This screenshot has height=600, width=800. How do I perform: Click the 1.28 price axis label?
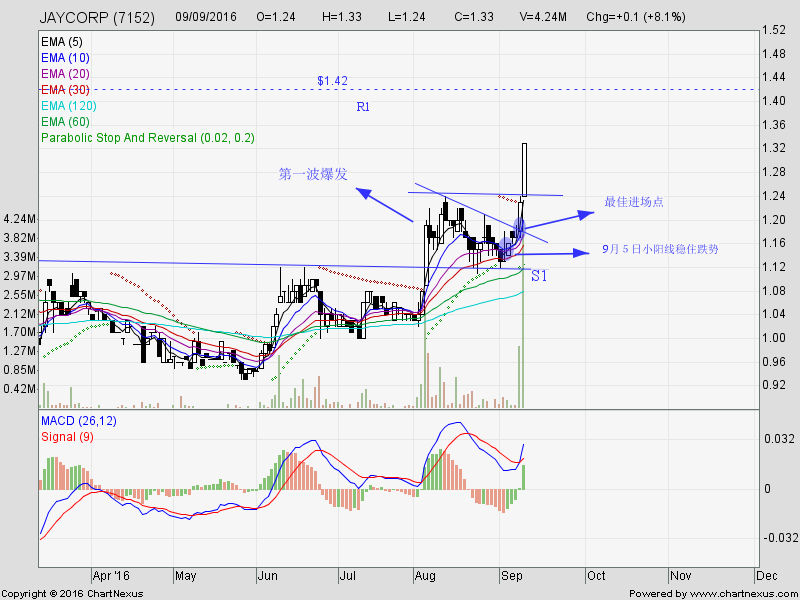point(773,172)
